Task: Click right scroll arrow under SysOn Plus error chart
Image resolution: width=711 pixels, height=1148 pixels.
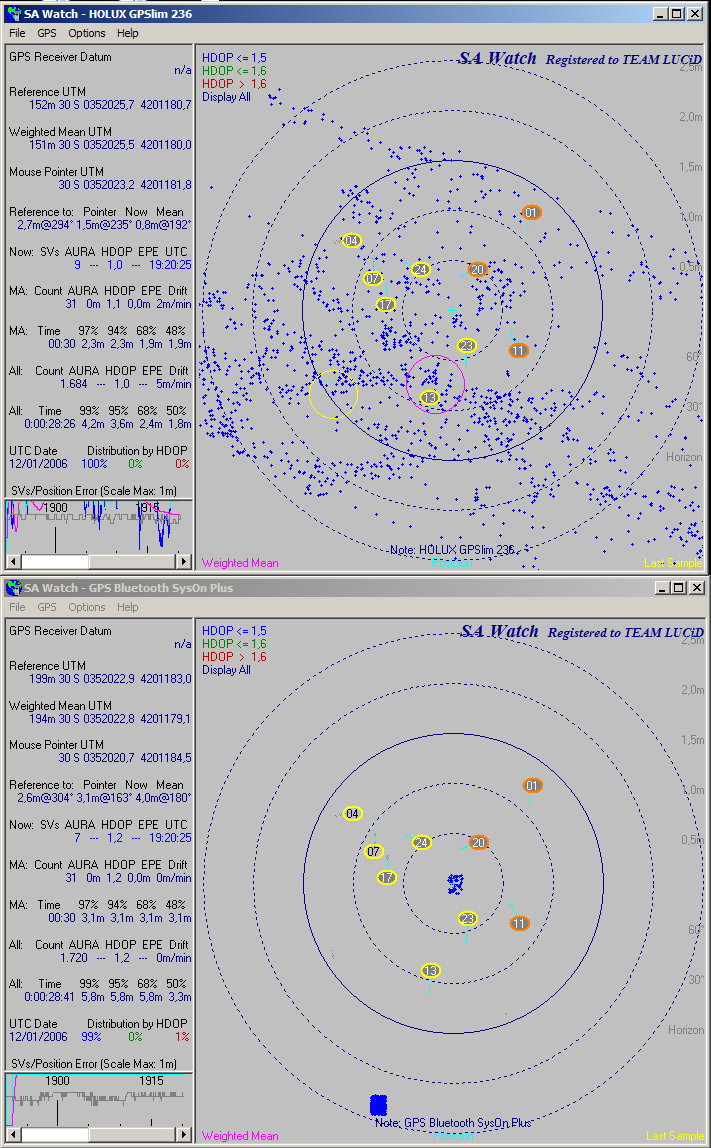Action: (185, 1134)
